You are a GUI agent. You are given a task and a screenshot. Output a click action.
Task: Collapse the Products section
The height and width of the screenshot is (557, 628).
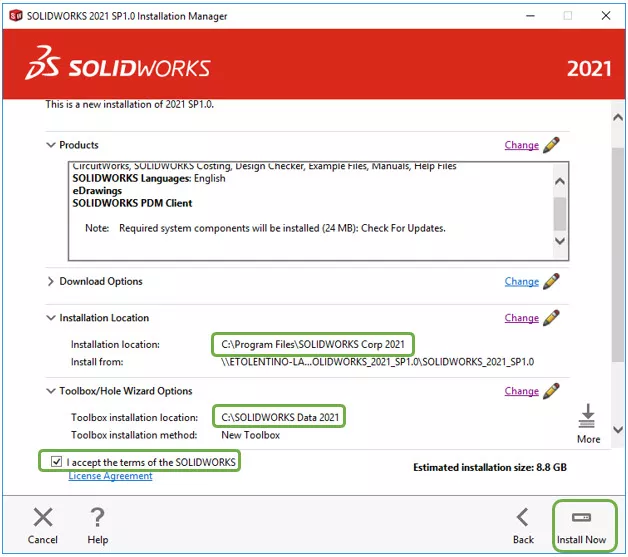pyautogui.click(x=51, y=145)
